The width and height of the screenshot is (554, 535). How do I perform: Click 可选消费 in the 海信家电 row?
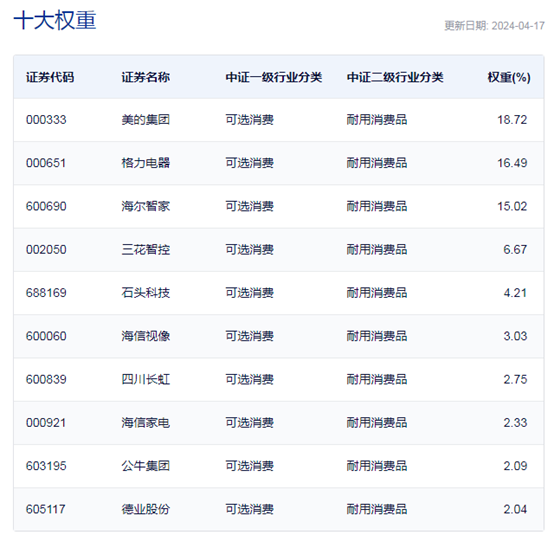click(249, 423)
